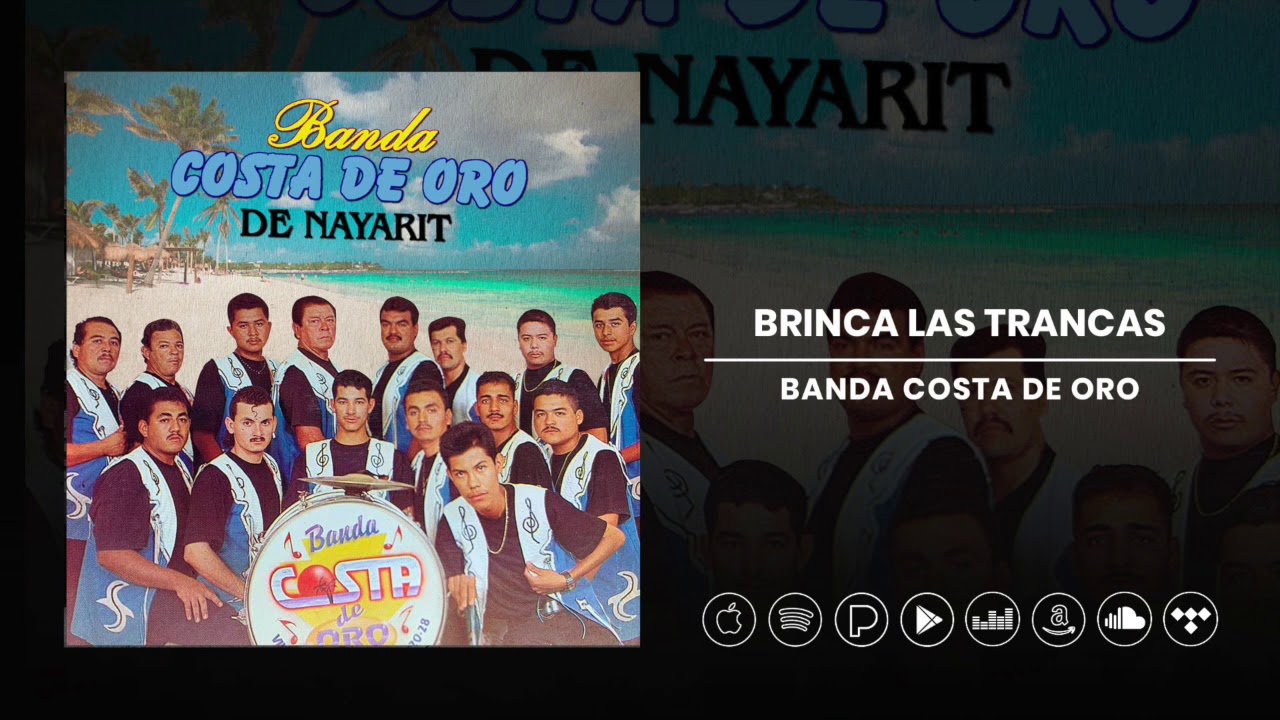The image size is (1280, 720).
Task: Click the BANDA COSTA DE ORO artist name
Action: [960, 389]
